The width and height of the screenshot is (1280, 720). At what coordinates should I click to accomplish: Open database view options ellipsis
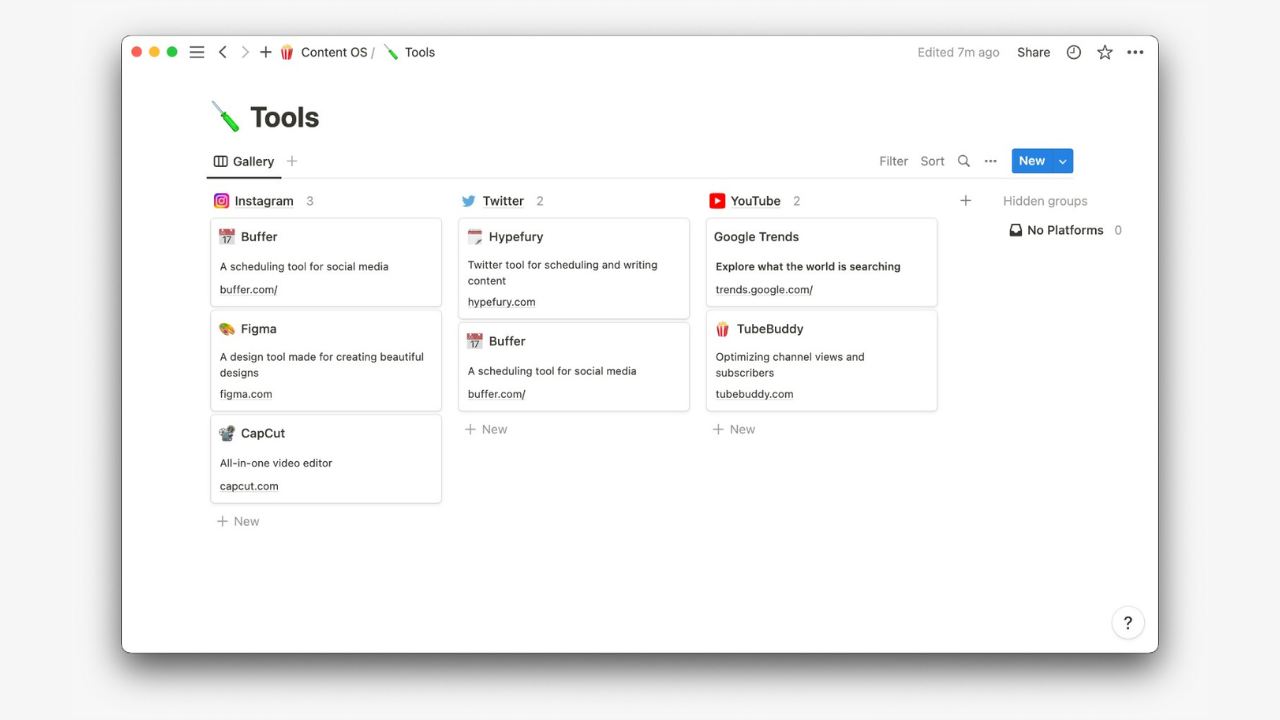point(991,161)
